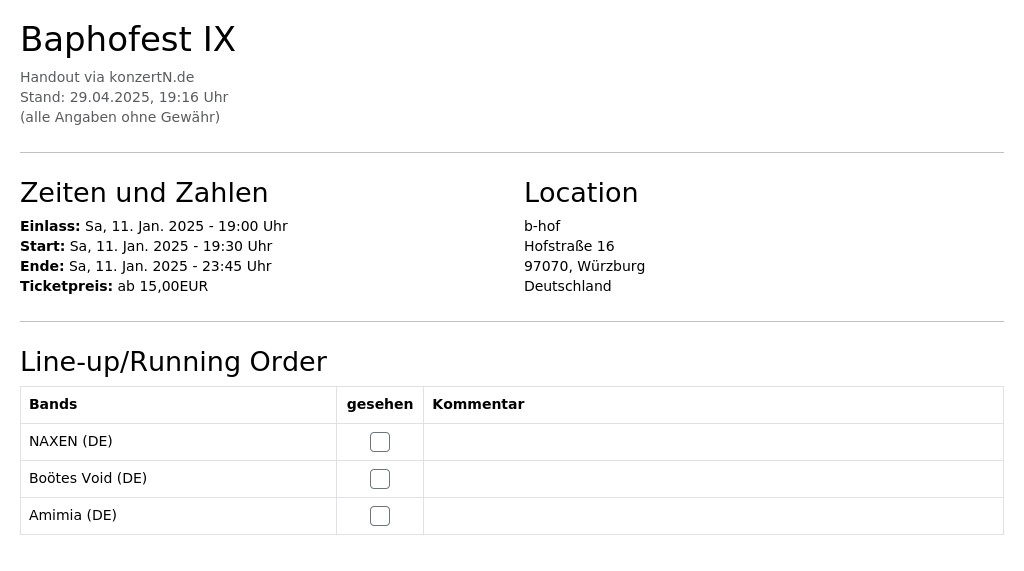Select the Baphofest IX title heading
Viewport: 1024px width, 571px height.
tap(127, 39)
